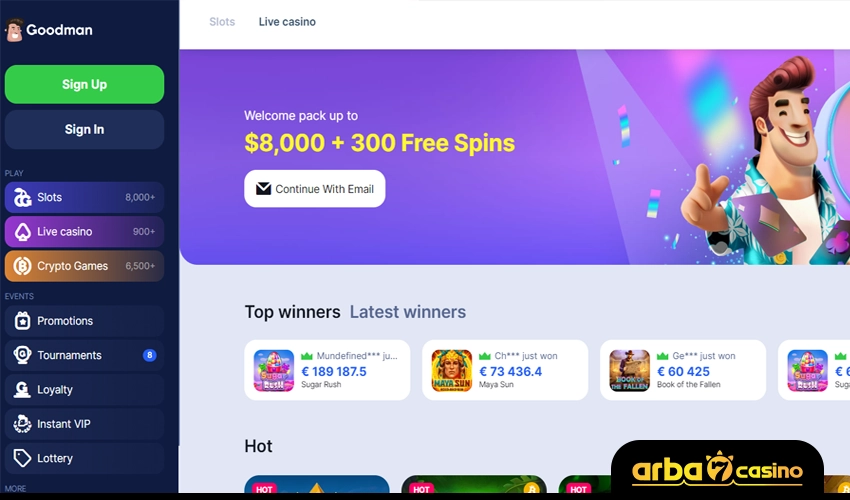Switch to the Slots top tab

pos(222,22)
